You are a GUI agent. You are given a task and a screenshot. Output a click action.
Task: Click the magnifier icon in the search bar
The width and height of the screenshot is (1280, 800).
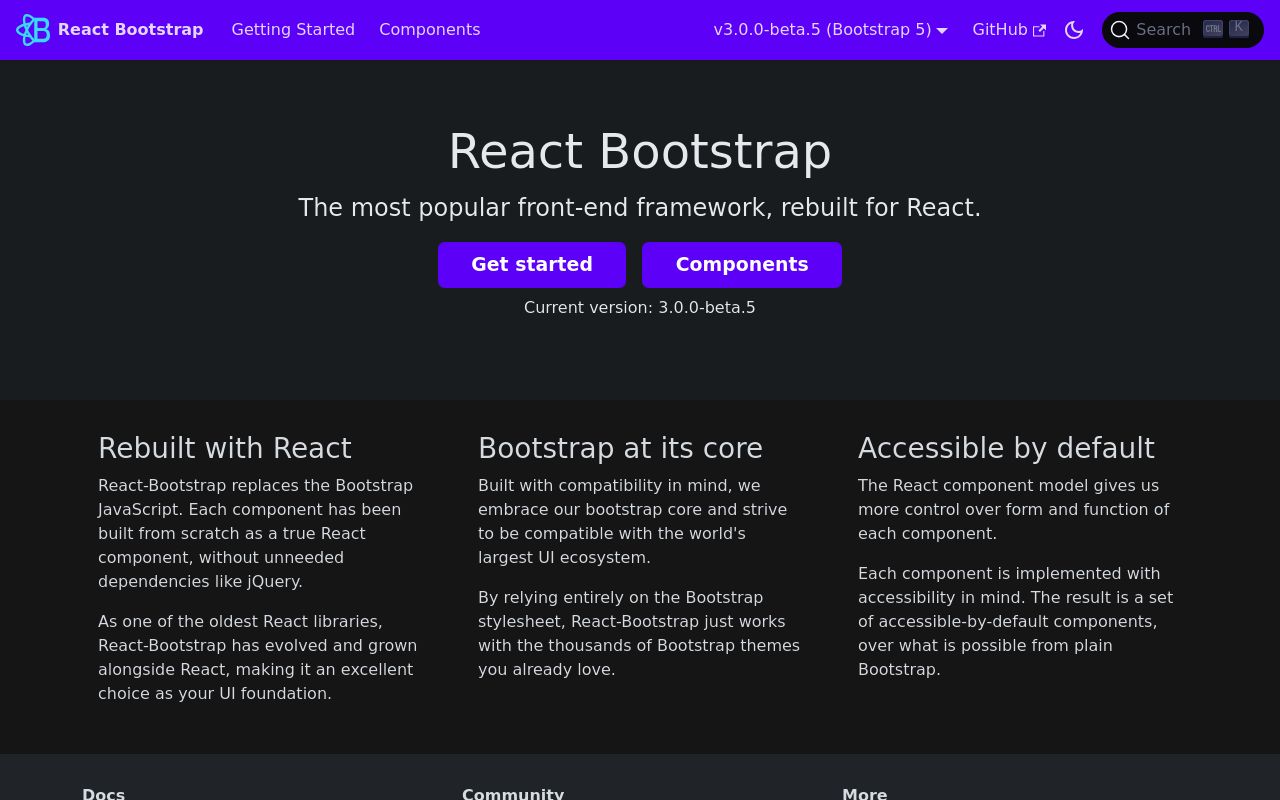tap(1120, 30)
